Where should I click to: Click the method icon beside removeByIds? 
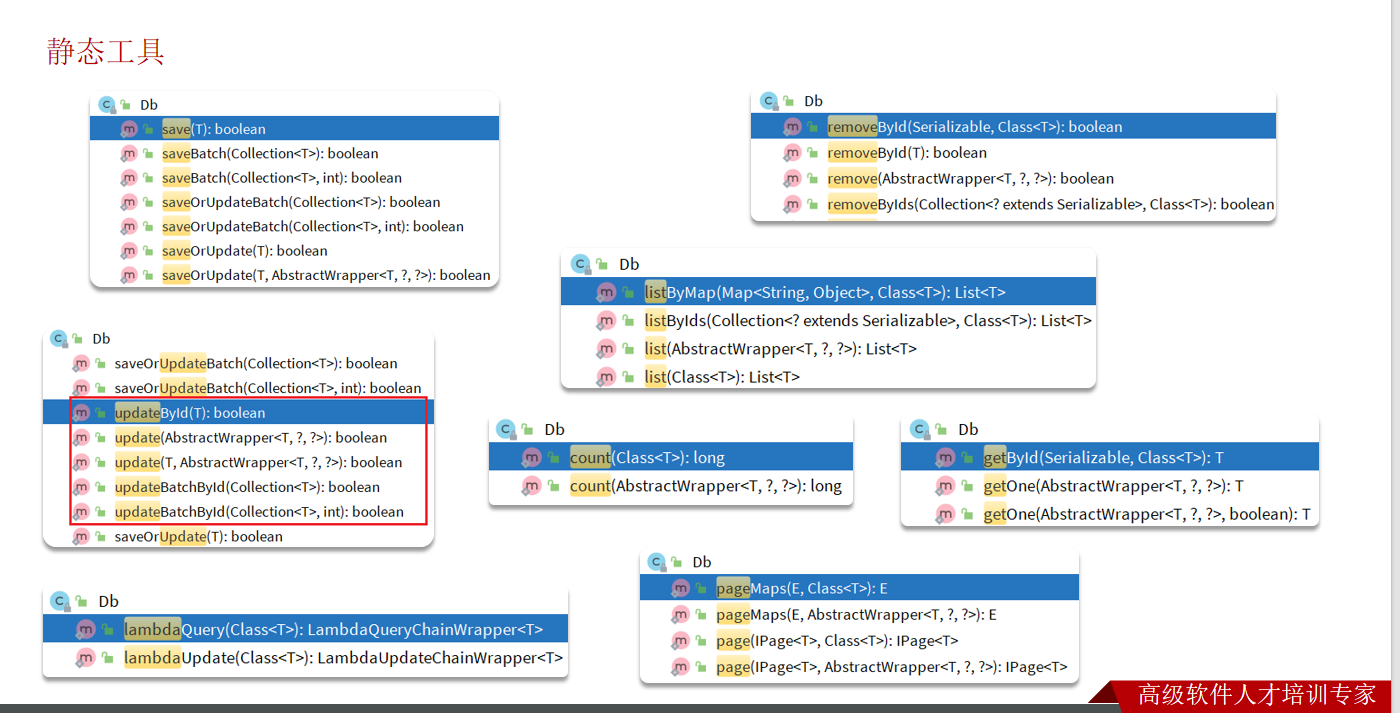(792, 205)
